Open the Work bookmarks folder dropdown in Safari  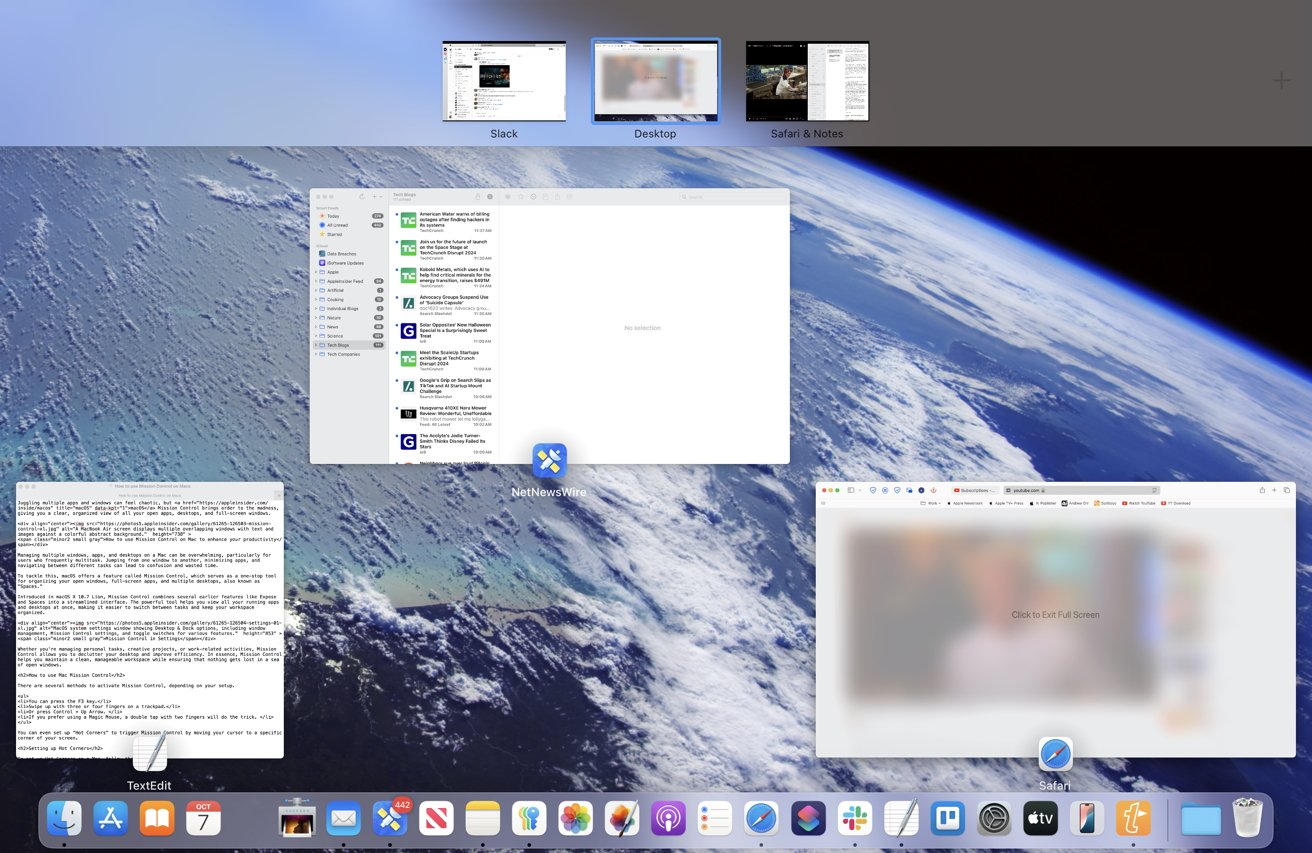click(932, 503)
